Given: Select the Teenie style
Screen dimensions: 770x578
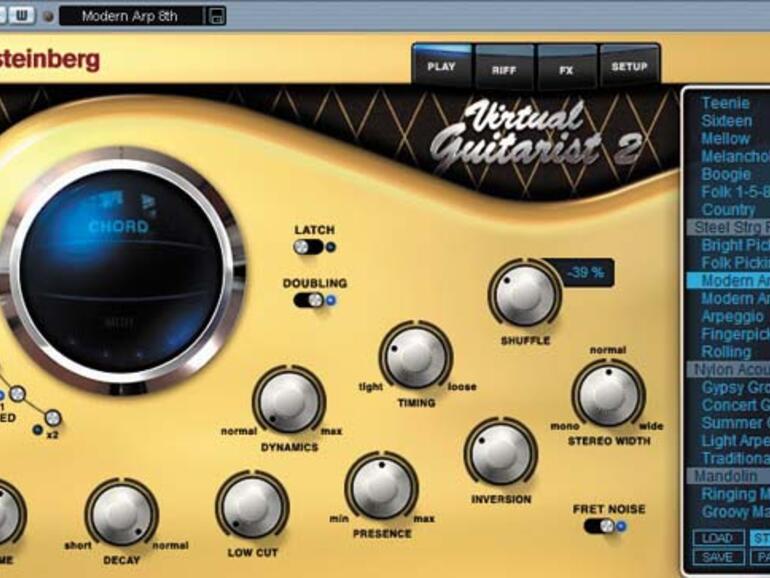Looking at the screenshot, I should coord(729,103).
